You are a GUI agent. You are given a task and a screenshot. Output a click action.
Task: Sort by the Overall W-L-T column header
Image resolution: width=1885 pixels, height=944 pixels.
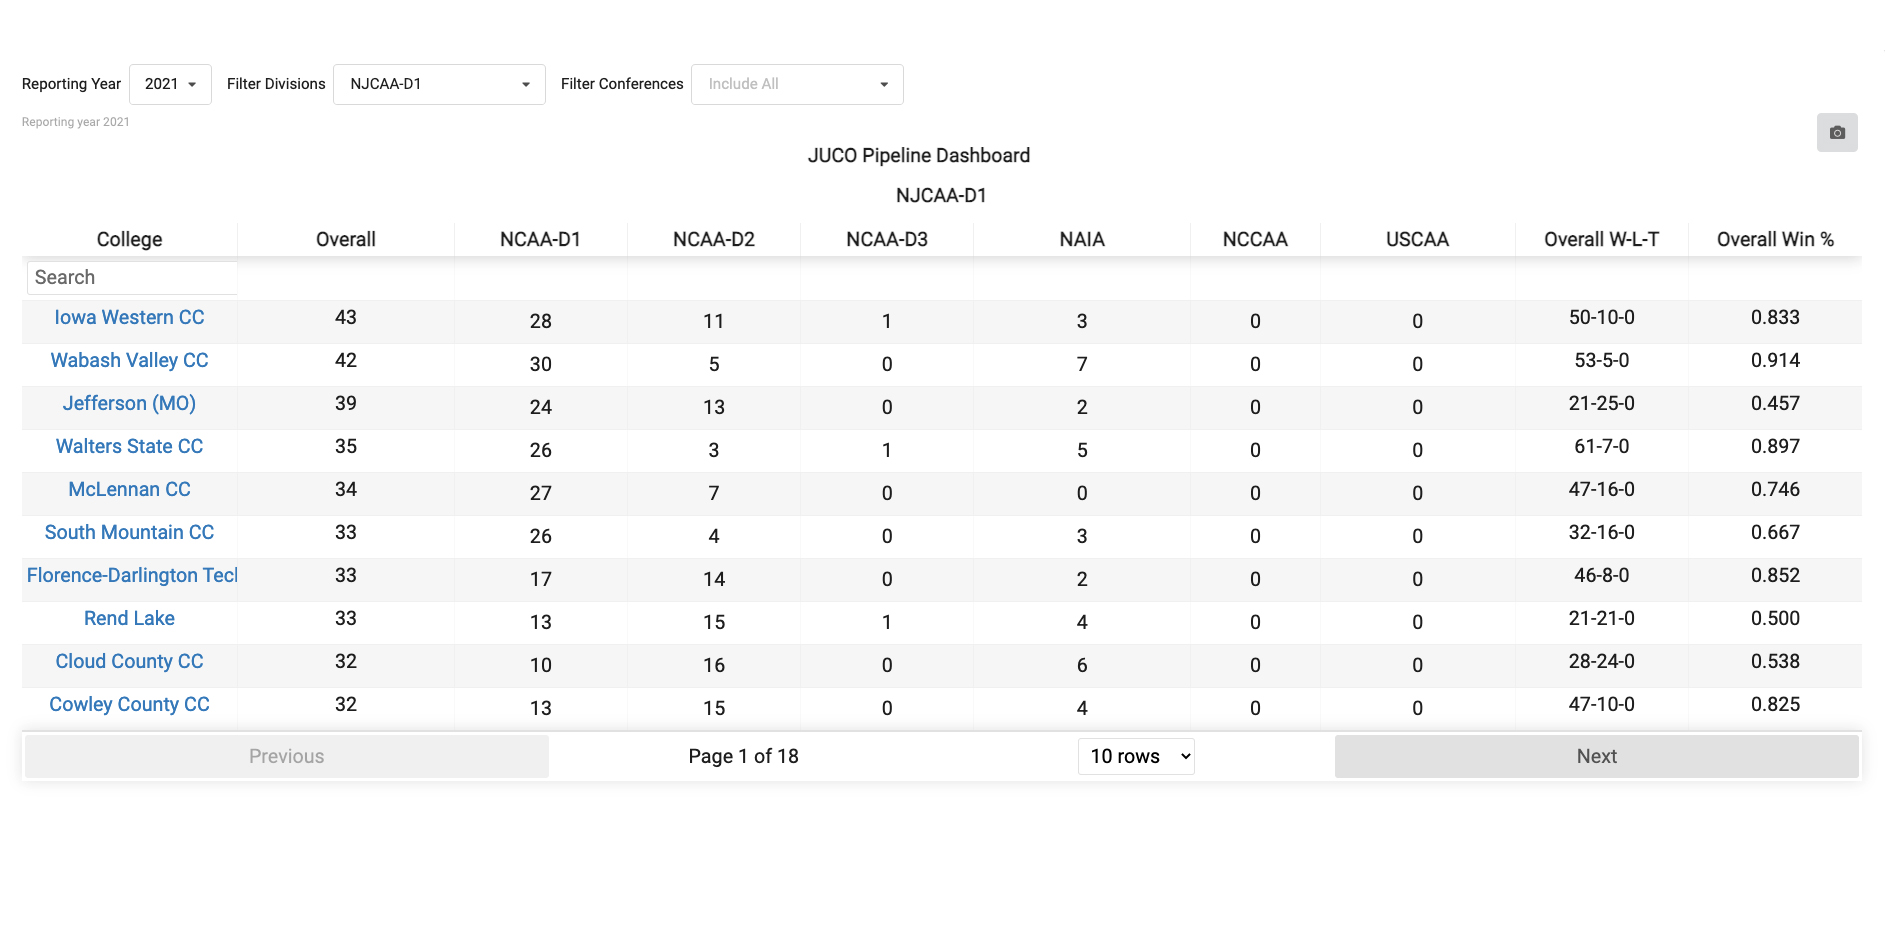click(x=1601, y=239)
